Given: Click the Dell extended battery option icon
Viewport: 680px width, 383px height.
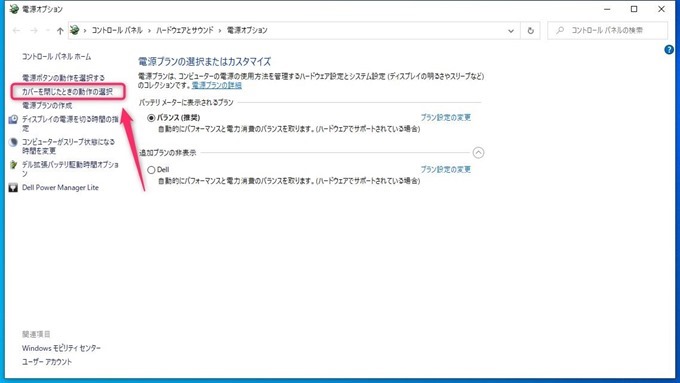Looking at the screenshot, I should (x=13, y=165).
